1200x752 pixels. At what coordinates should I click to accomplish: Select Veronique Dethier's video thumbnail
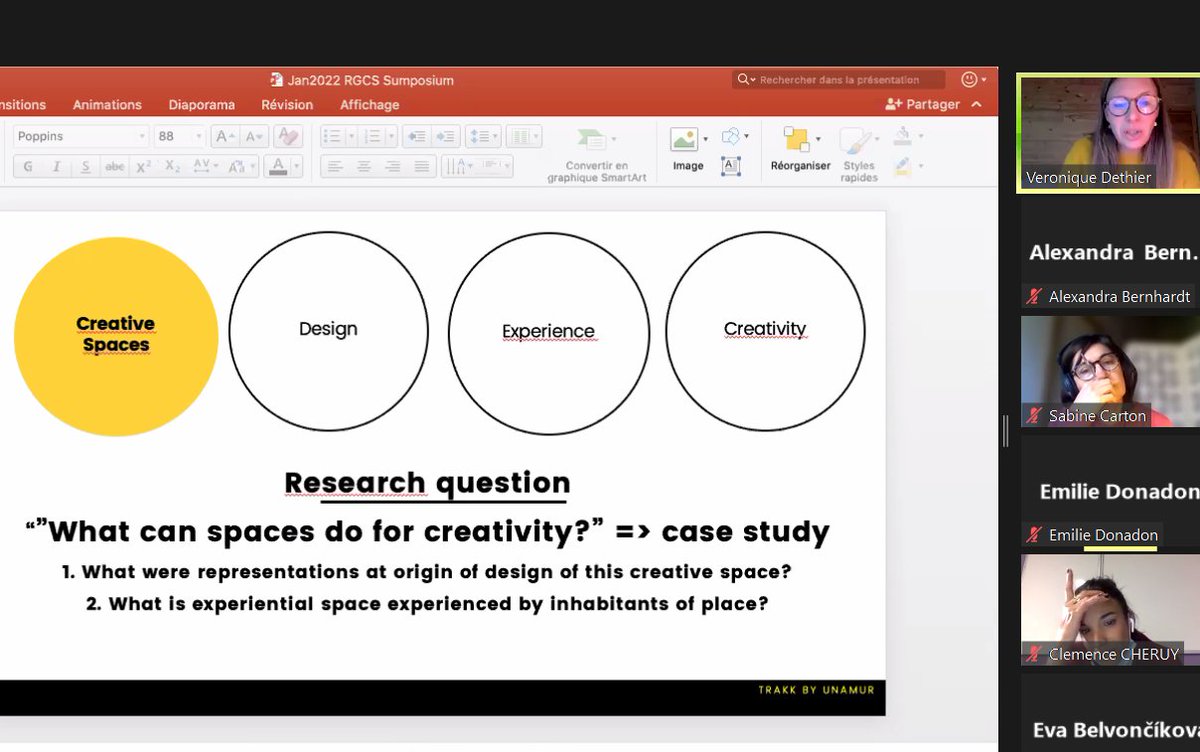[1109, 132]
